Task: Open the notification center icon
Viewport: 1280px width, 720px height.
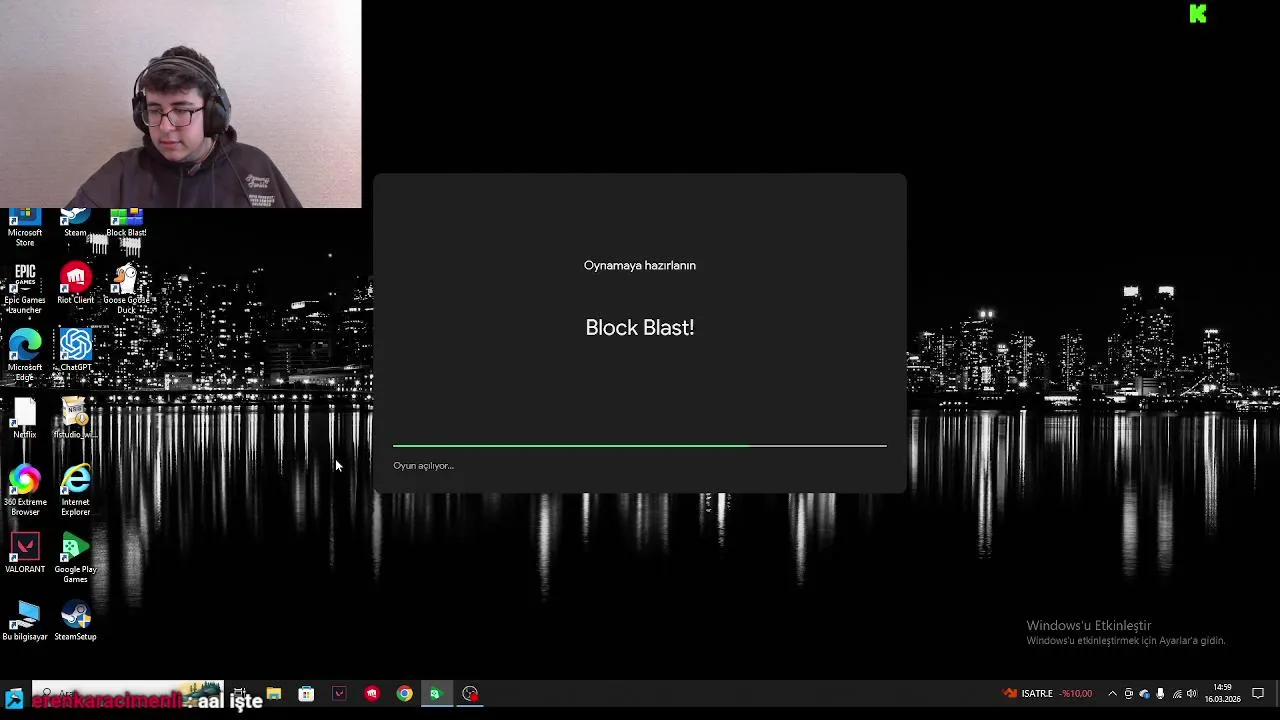Action: click(1258, 694)
